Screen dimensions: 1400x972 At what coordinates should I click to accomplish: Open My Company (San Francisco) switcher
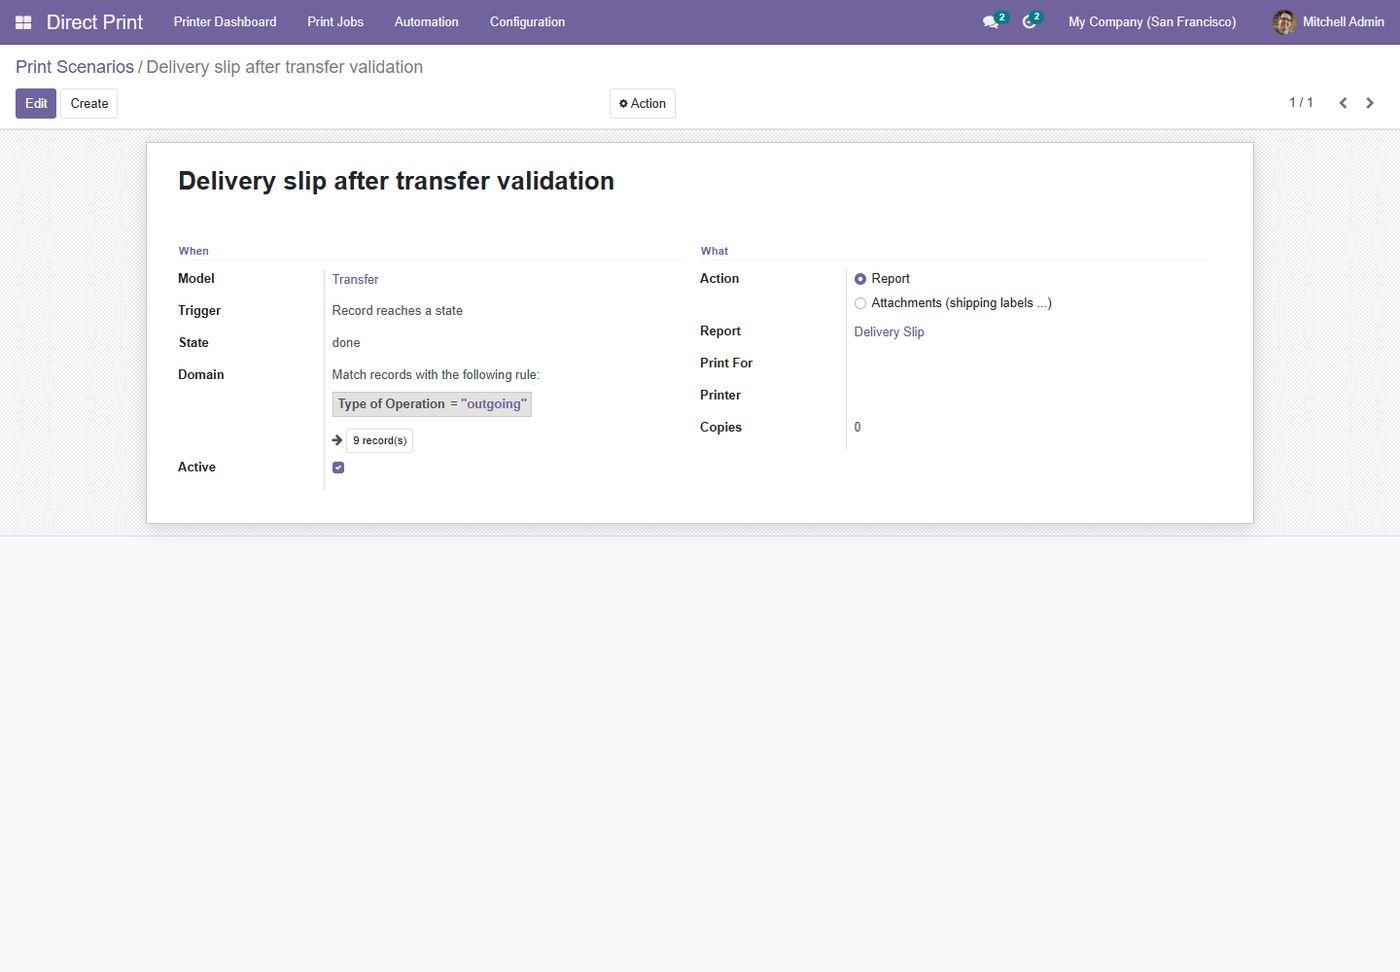(1152, 22)
